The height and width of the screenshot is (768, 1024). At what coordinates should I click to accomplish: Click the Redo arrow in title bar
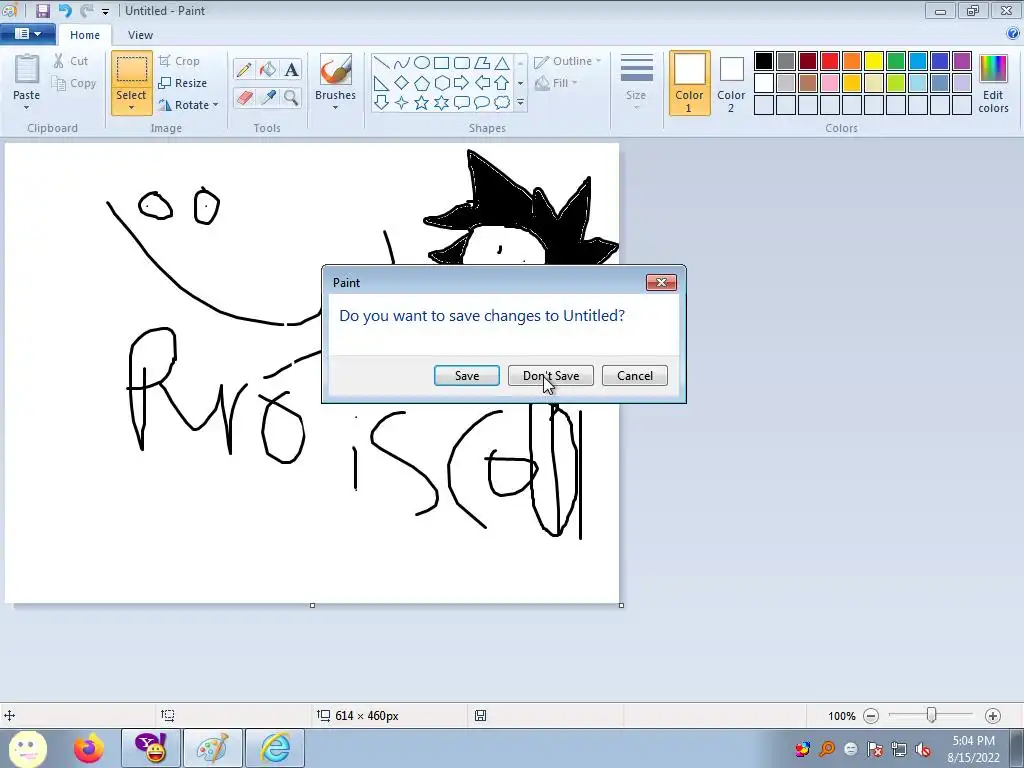pyautogui.click(x=86, y=10)
